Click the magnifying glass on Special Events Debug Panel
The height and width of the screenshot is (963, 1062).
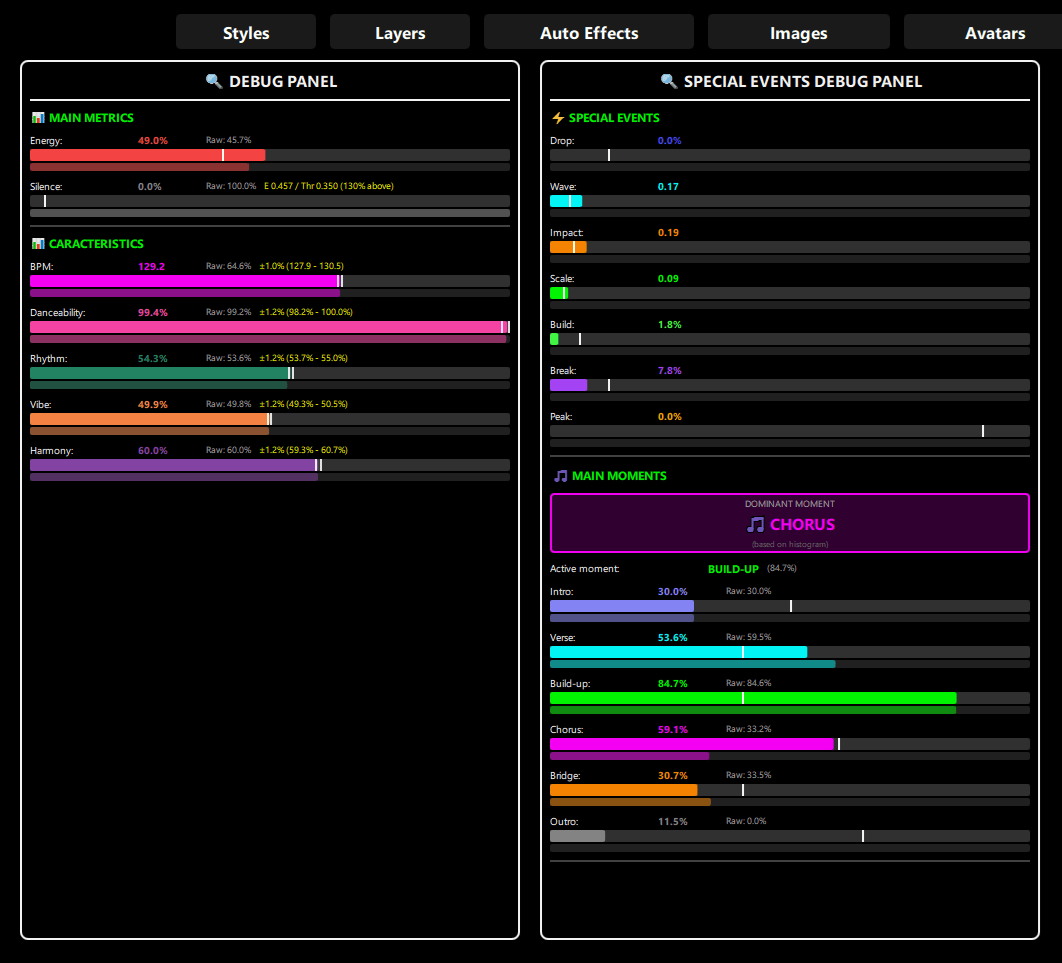pyautogui.click(x=668, y=81)
